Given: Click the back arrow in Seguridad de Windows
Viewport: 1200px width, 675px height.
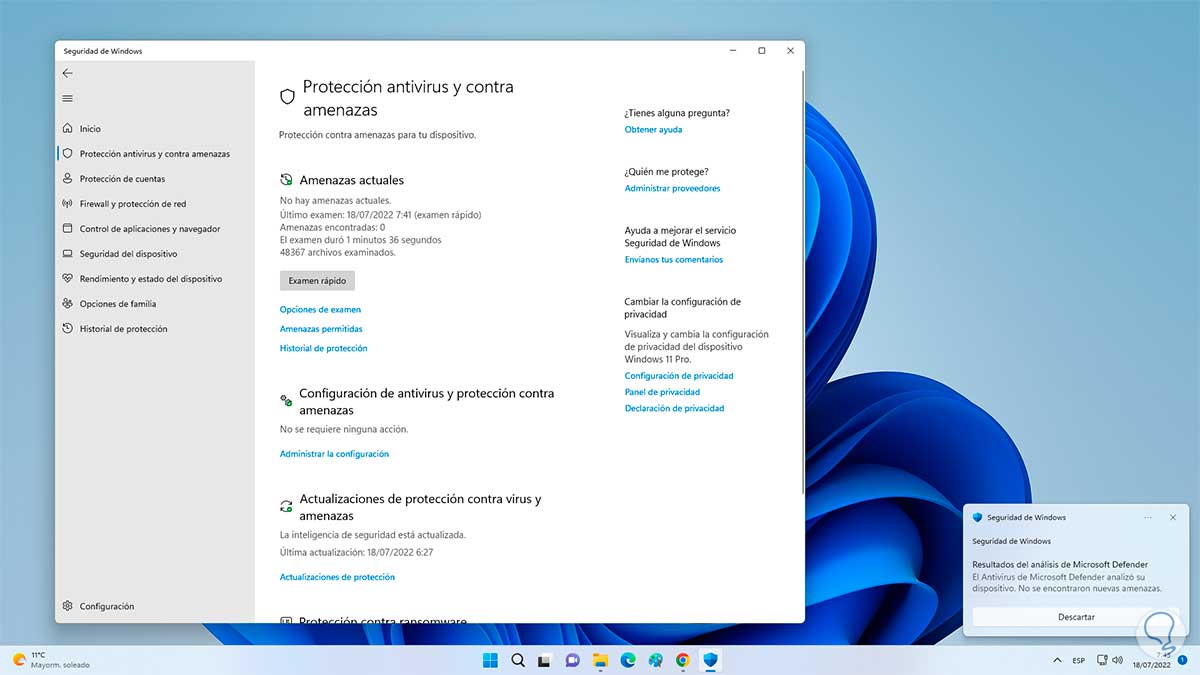Looking at the screenshot, I should (x=67, y=73).
